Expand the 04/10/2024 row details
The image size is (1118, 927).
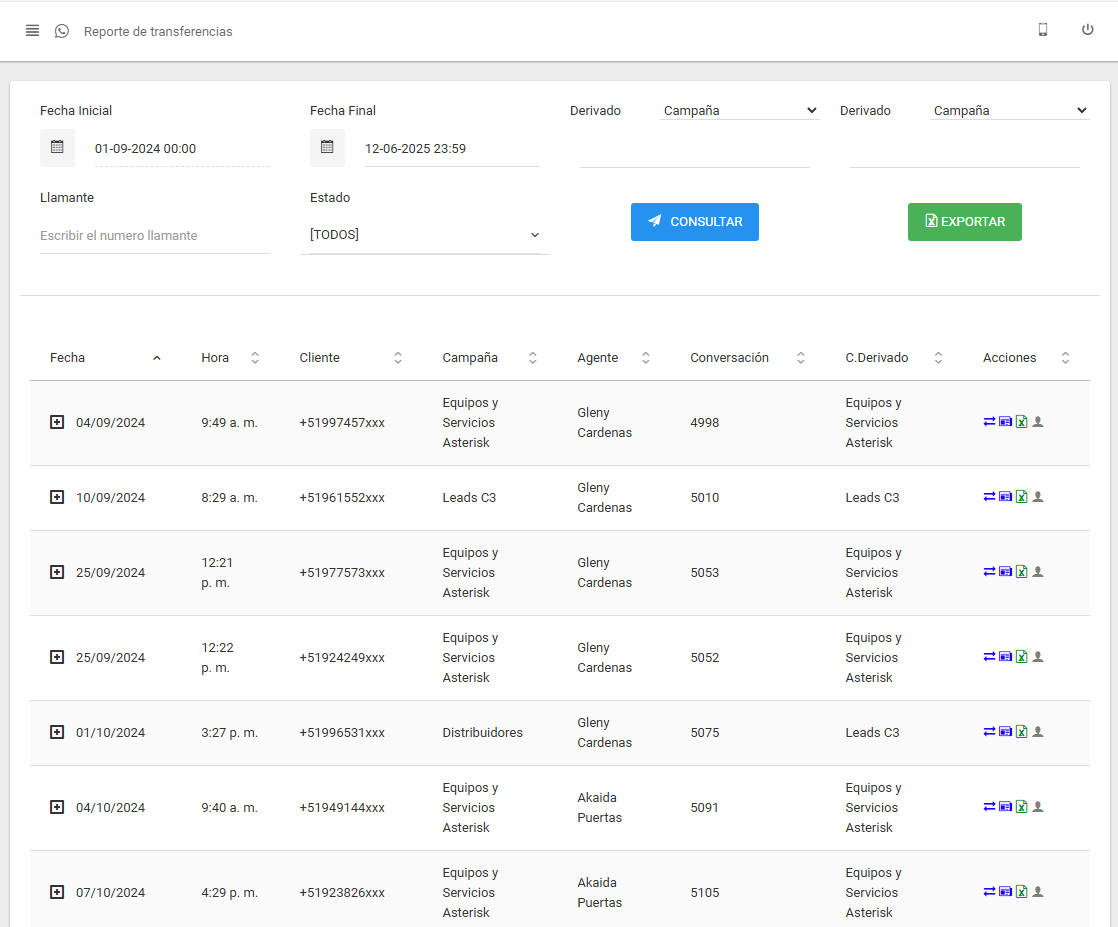tap(57, 807)
